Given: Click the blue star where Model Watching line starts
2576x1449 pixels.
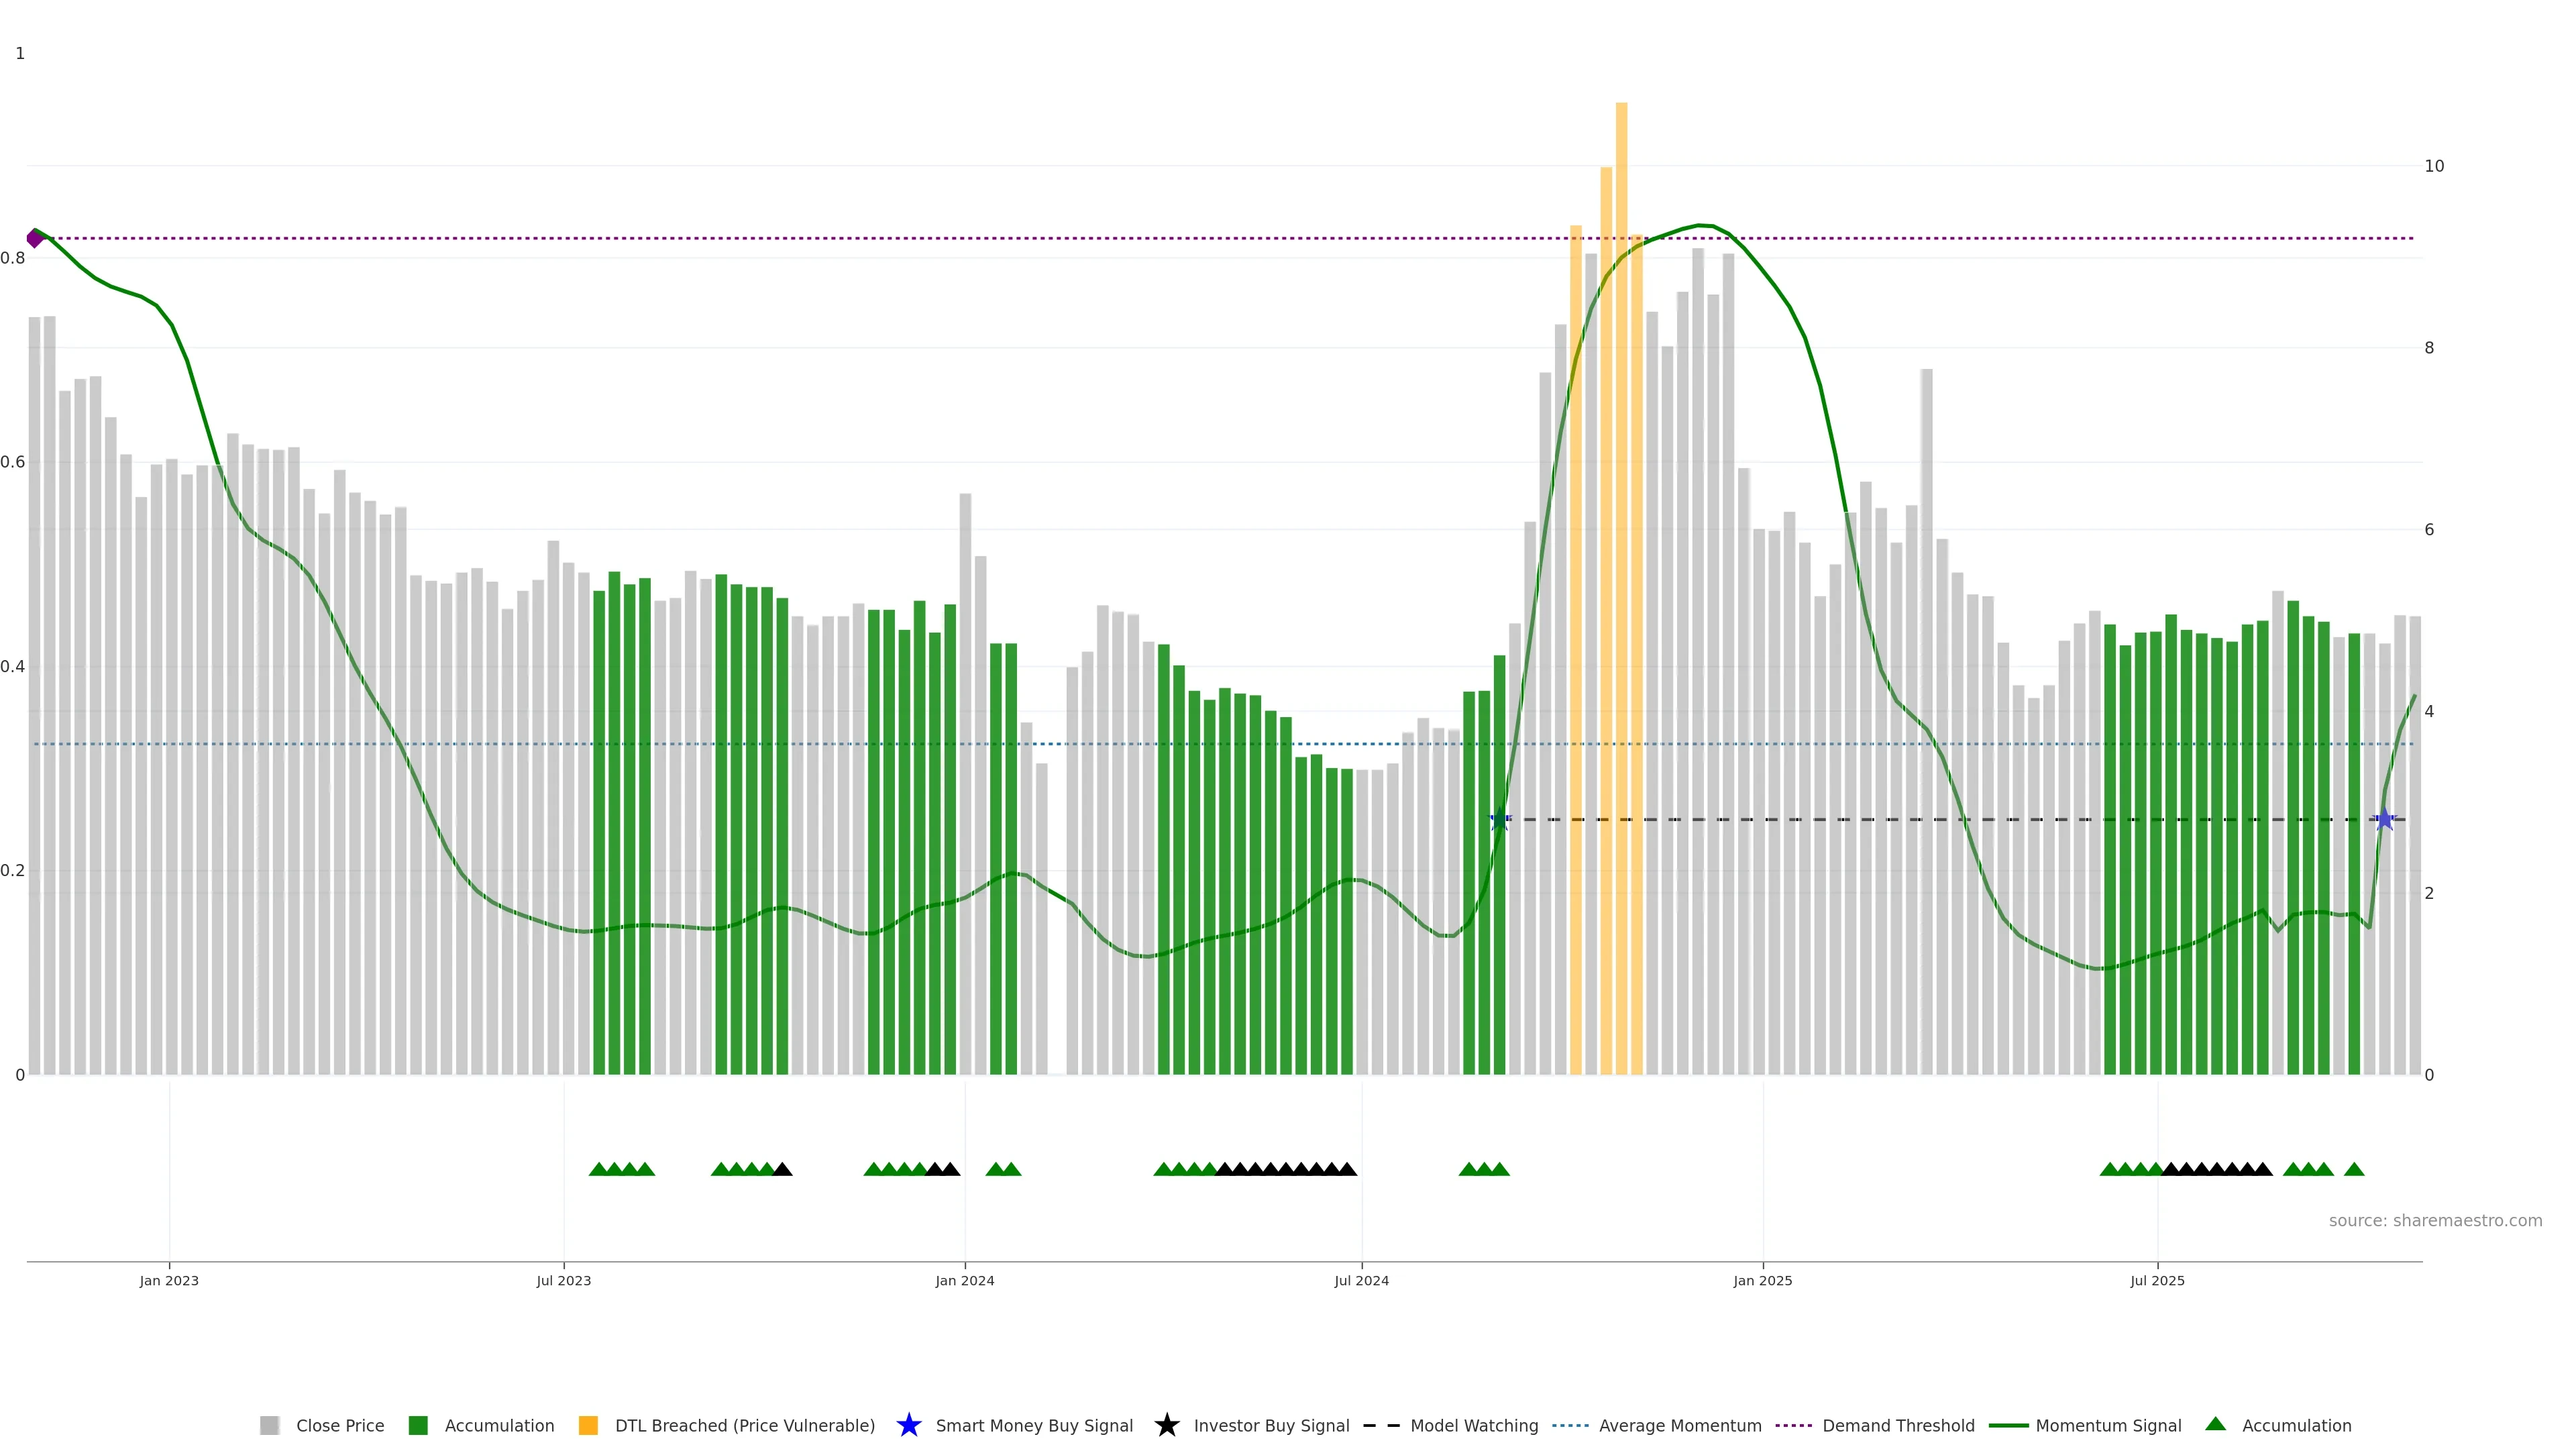Looking at the screenshot, I should click(x=1499, y=820).
